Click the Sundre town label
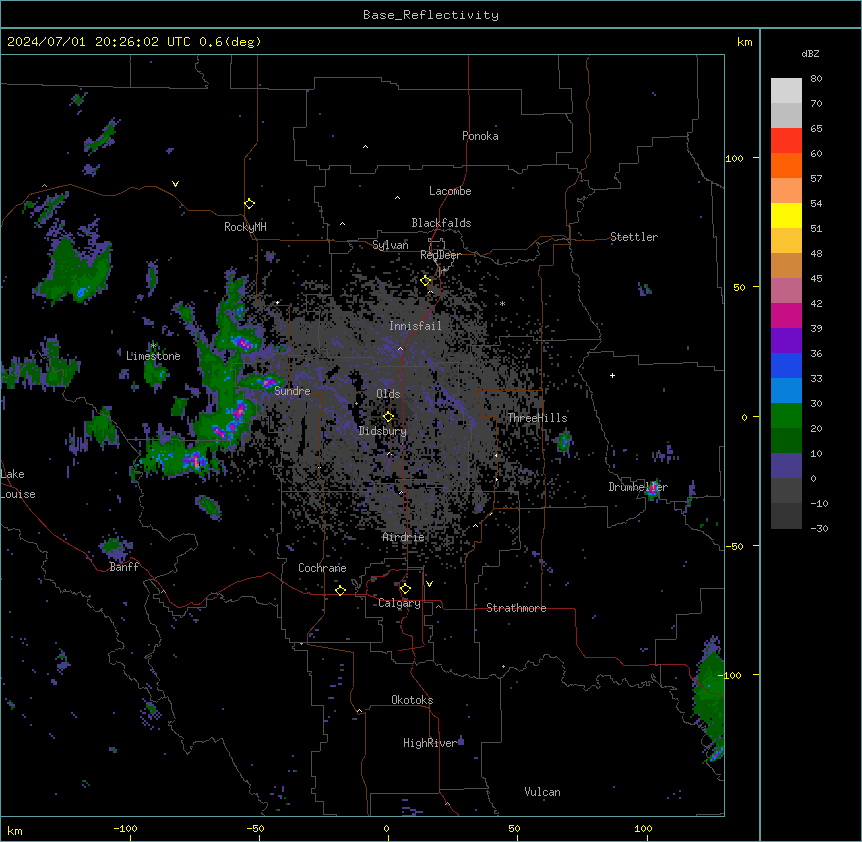The image size is (862, 842). [x=292, y=391]
